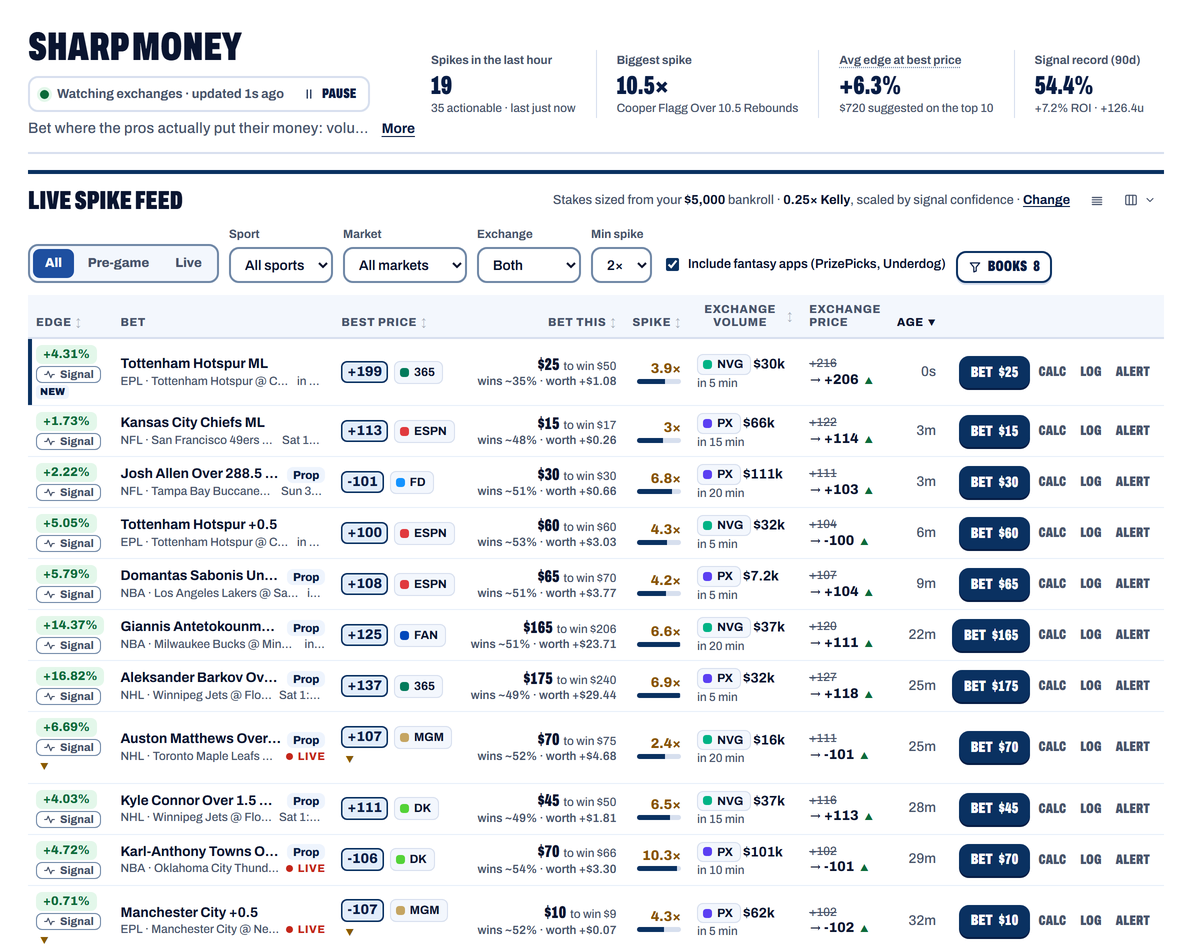1192x947 pixels.
Task: Click the spike bar under 10.3×
Action: (x=658, y=869)
